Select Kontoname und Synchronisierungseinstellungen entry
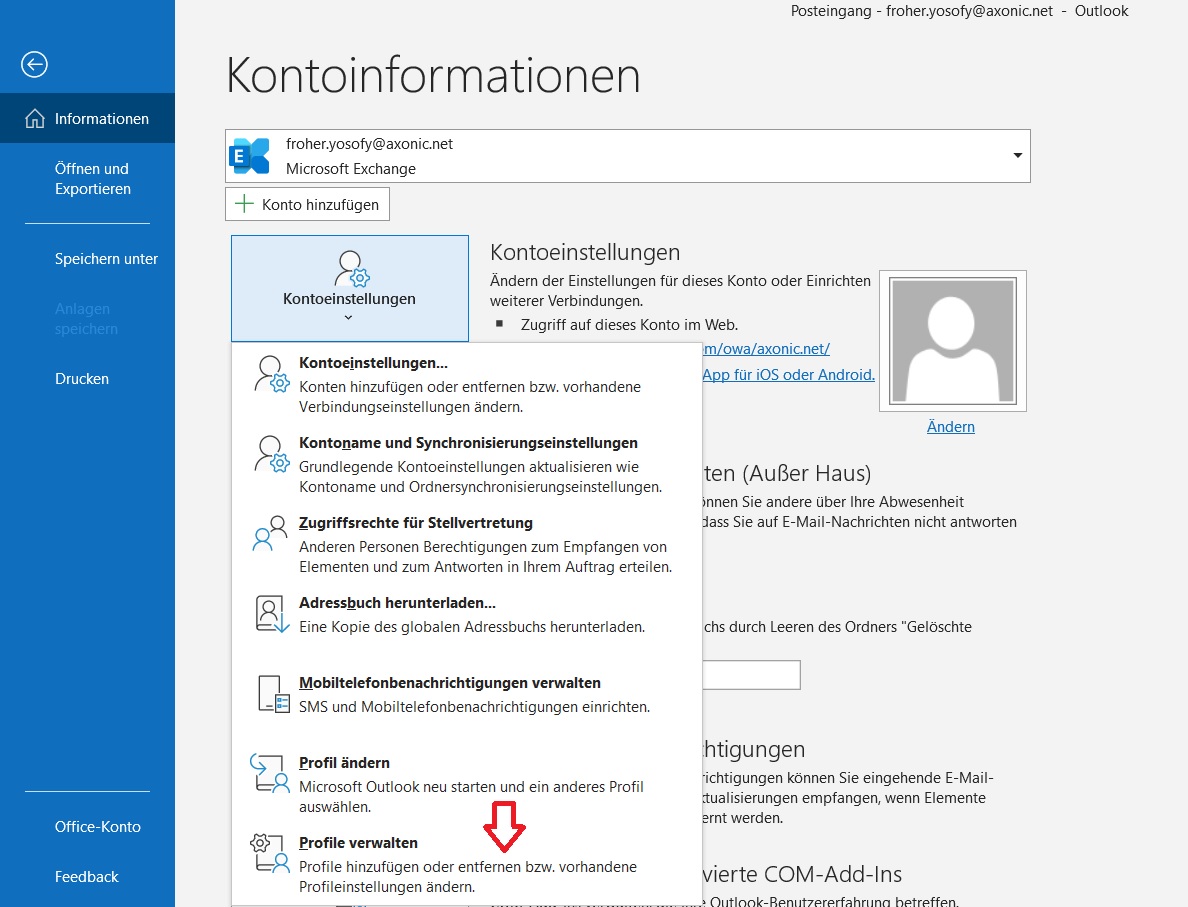The width and height of the screenshot is (1188, 907). [466, 464]
